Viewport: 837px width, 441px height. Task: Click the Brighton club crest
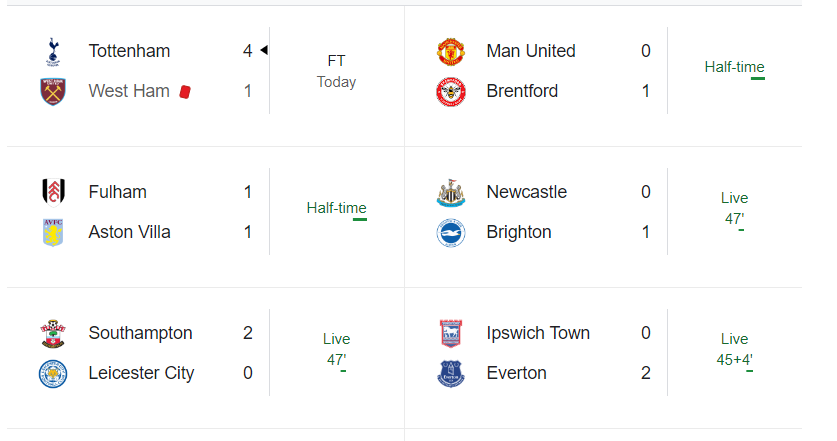point(450,233)
